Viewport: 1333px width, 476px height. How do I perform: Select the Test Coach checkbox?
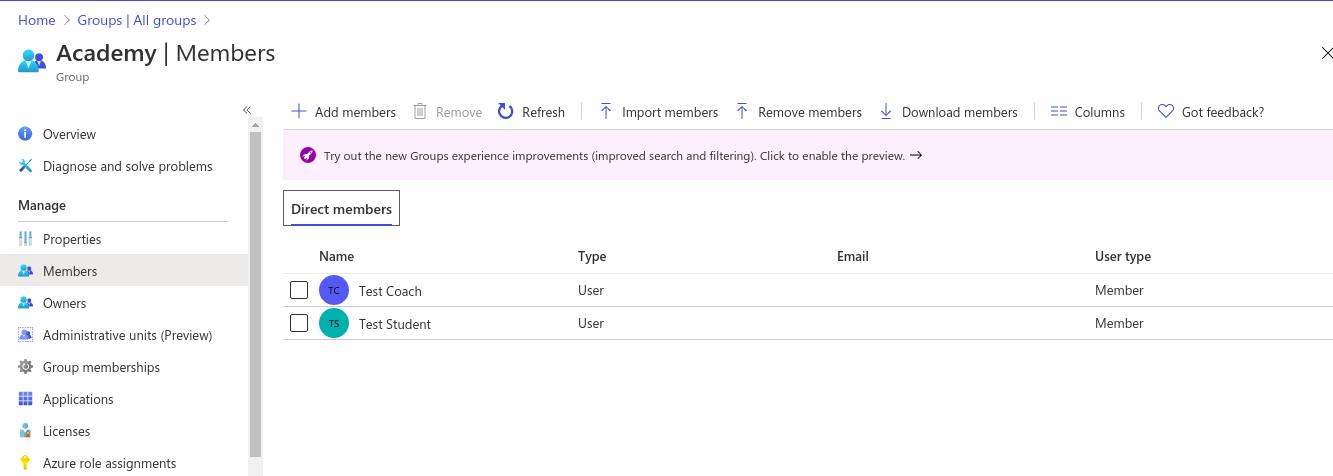[x=299, y=290]
